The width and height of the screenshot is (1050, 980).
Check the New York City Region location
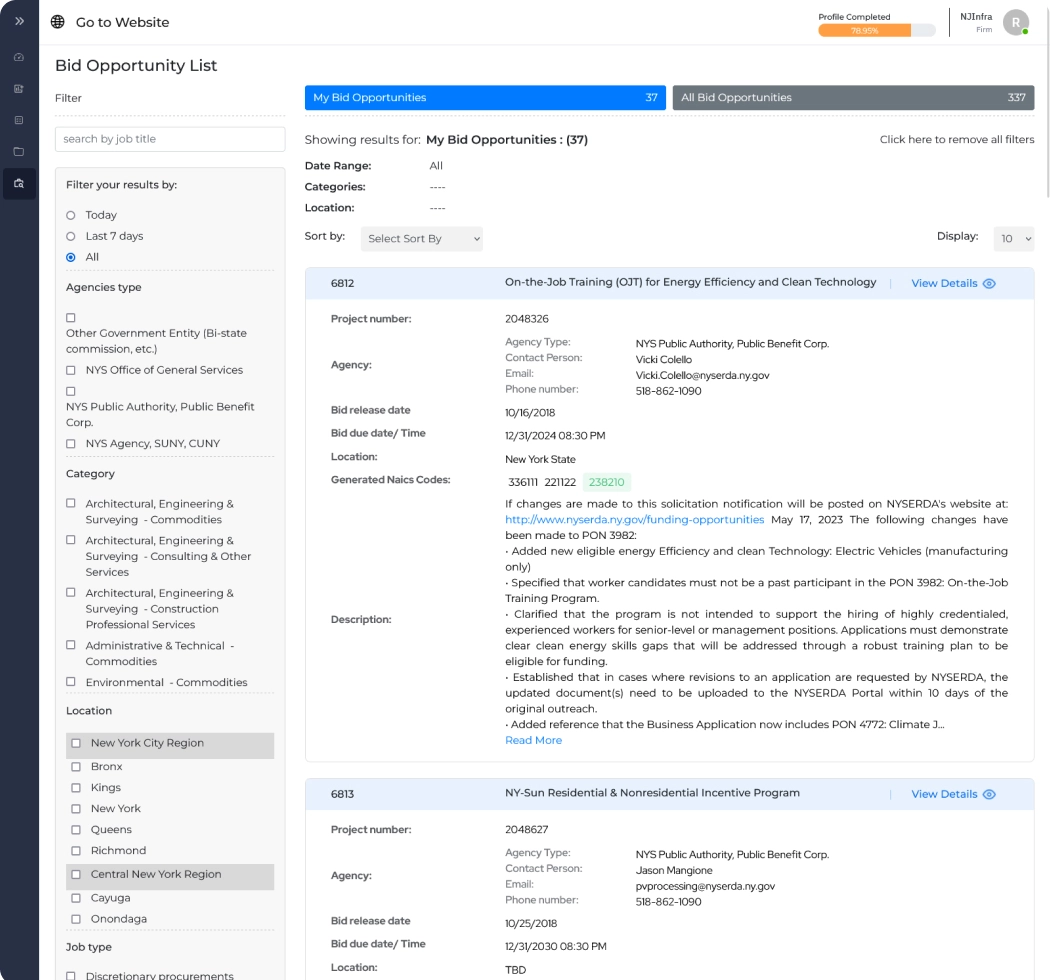(76, 745)
